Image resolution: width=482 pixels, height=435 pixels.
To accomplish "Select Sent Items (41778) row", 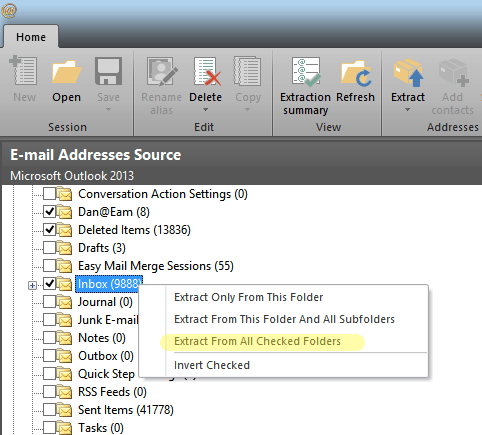I will pyautogui.click(x=126, y=410).
